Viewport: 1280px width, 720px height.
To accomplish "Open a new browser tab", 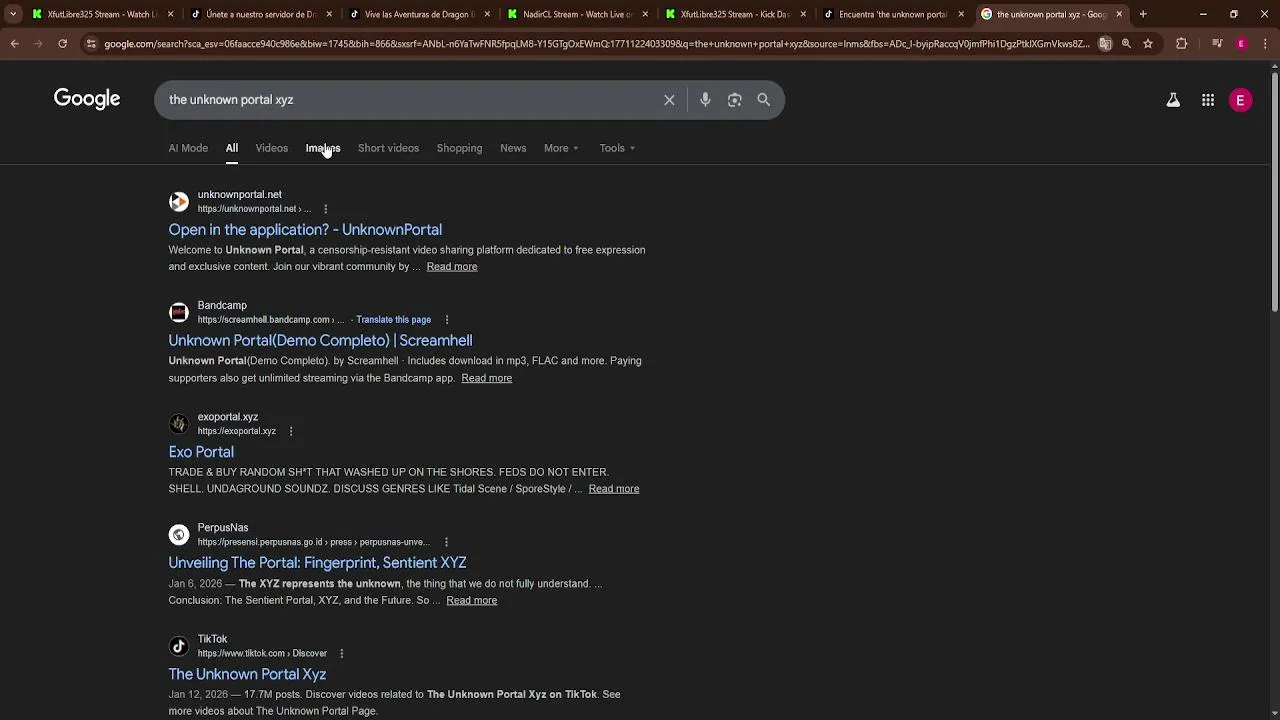I will pyautogui.click(x=1143, y=14).
